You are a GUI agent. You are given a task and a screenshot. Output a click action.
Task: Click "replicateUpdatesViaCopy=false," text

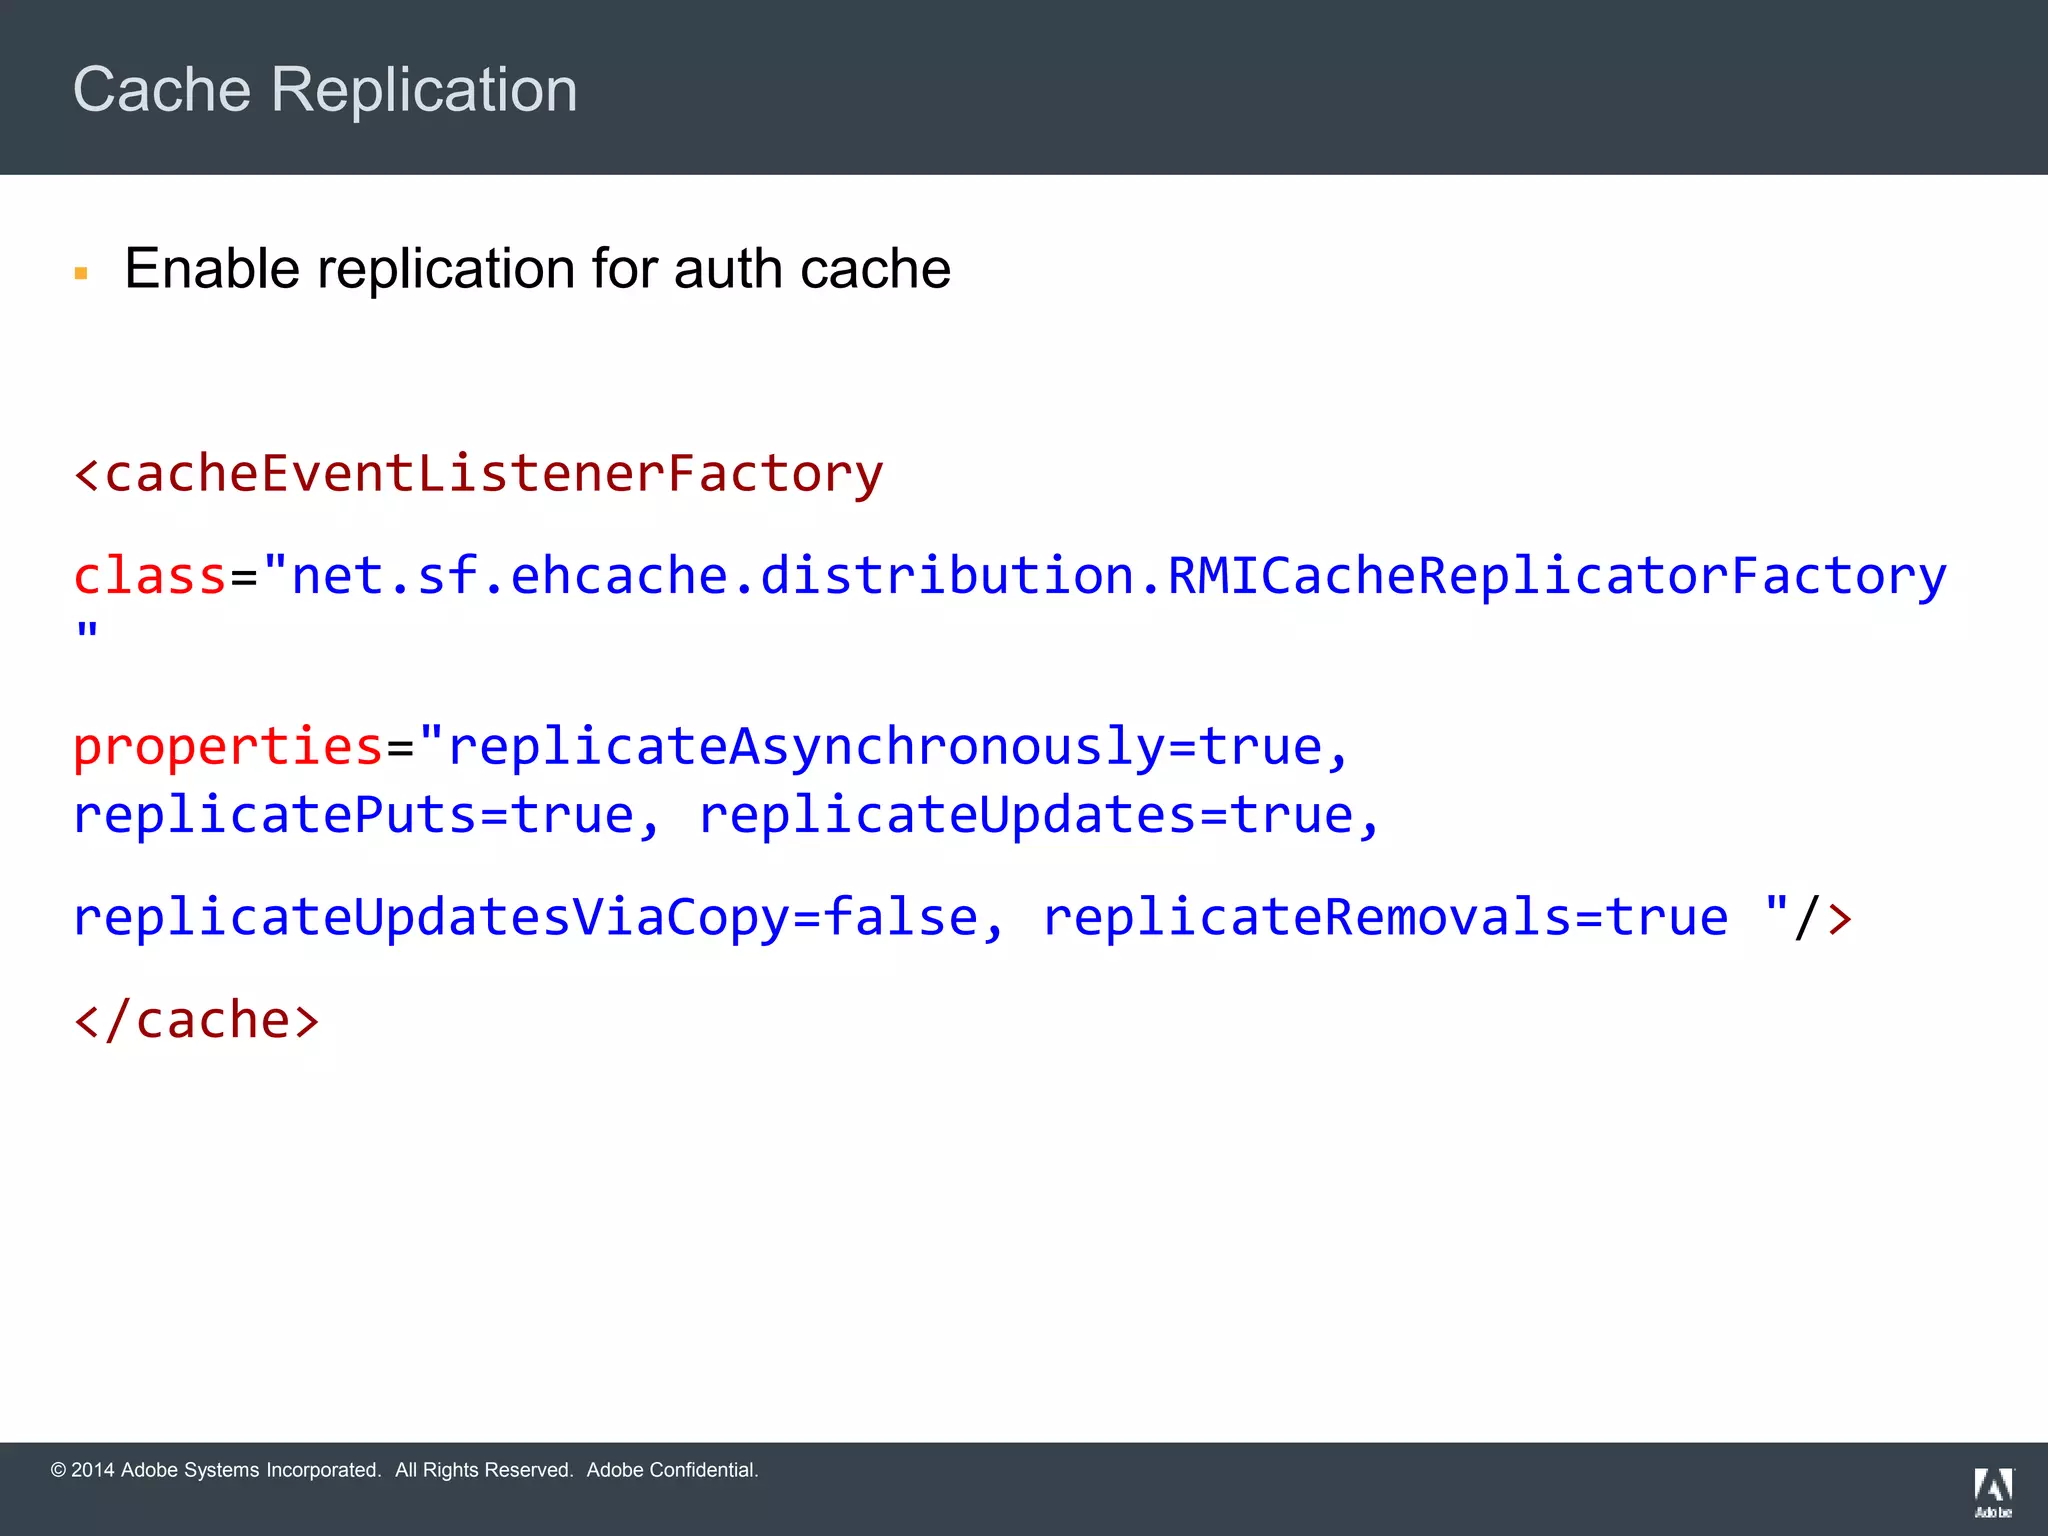coord(538,918)
